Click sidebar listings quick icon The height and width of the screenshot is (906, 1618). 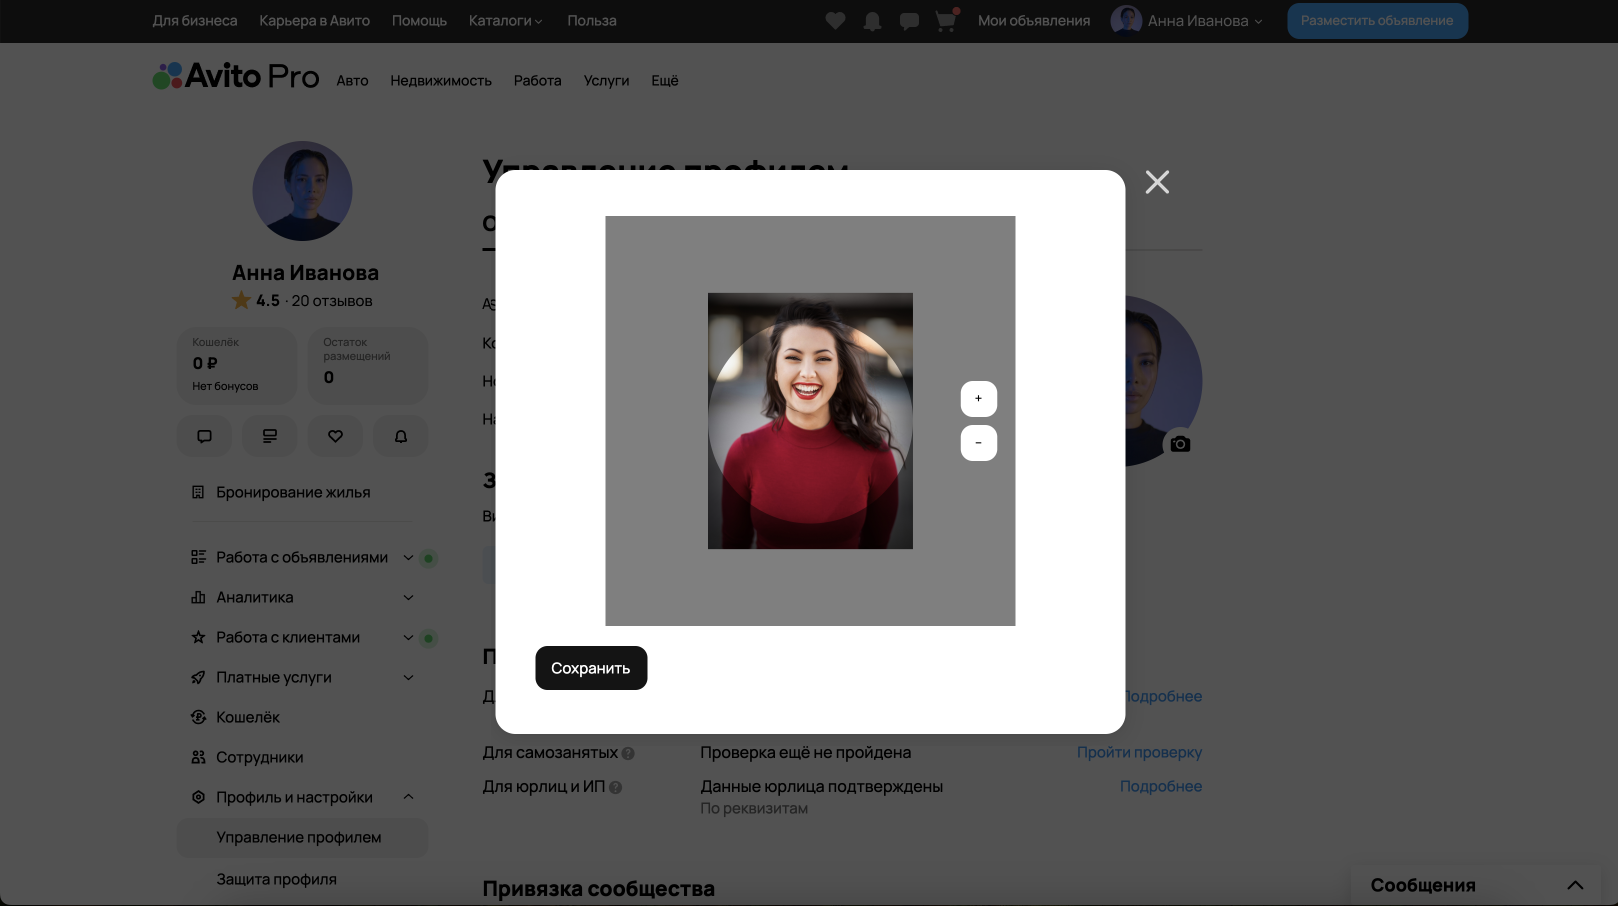click(x=270, y=436)
